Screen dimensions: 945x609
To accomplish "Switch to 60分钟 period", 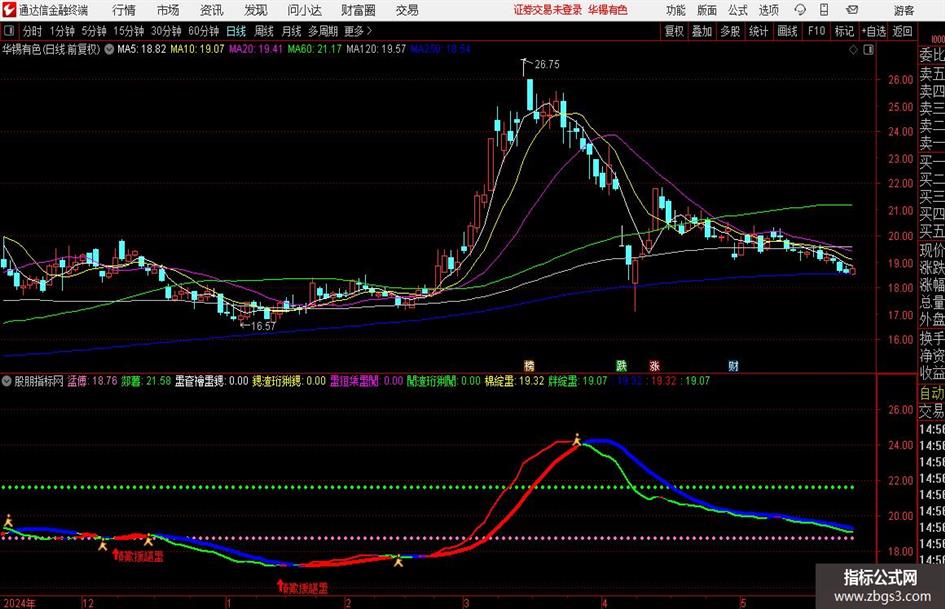I will point(204,31).
